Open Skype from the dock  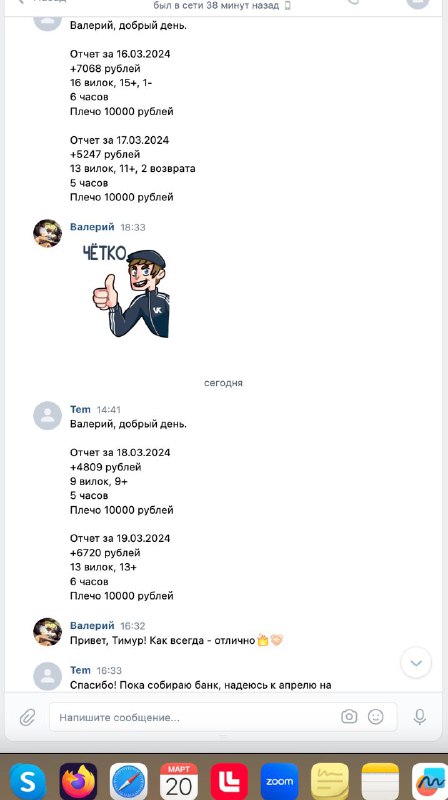(x=28, y=781)
